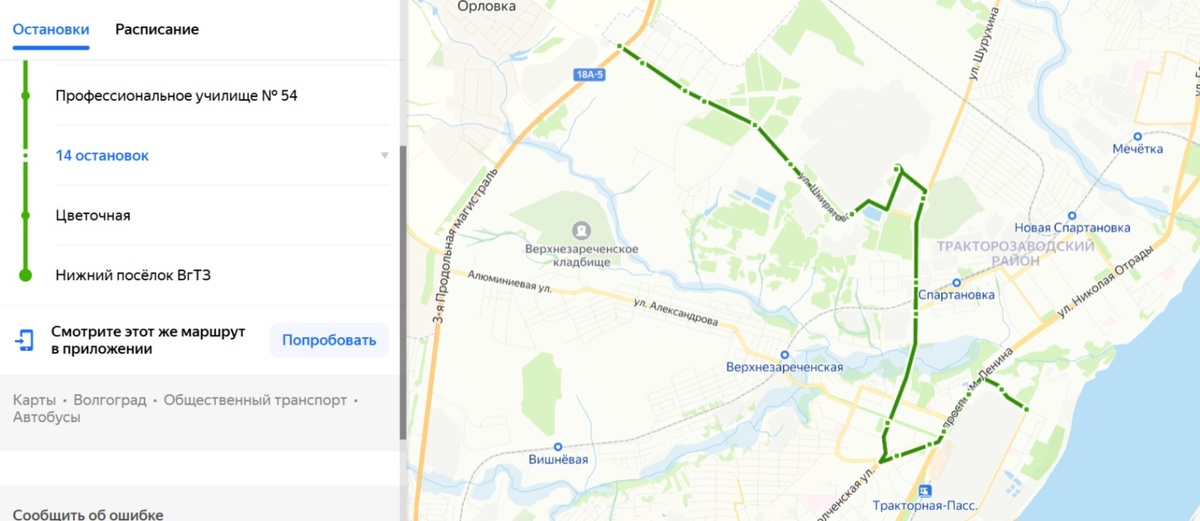Select the Спартановка station marker
Image resolution: width=1200 pixels, height=521 pixels.
point(956,282)
